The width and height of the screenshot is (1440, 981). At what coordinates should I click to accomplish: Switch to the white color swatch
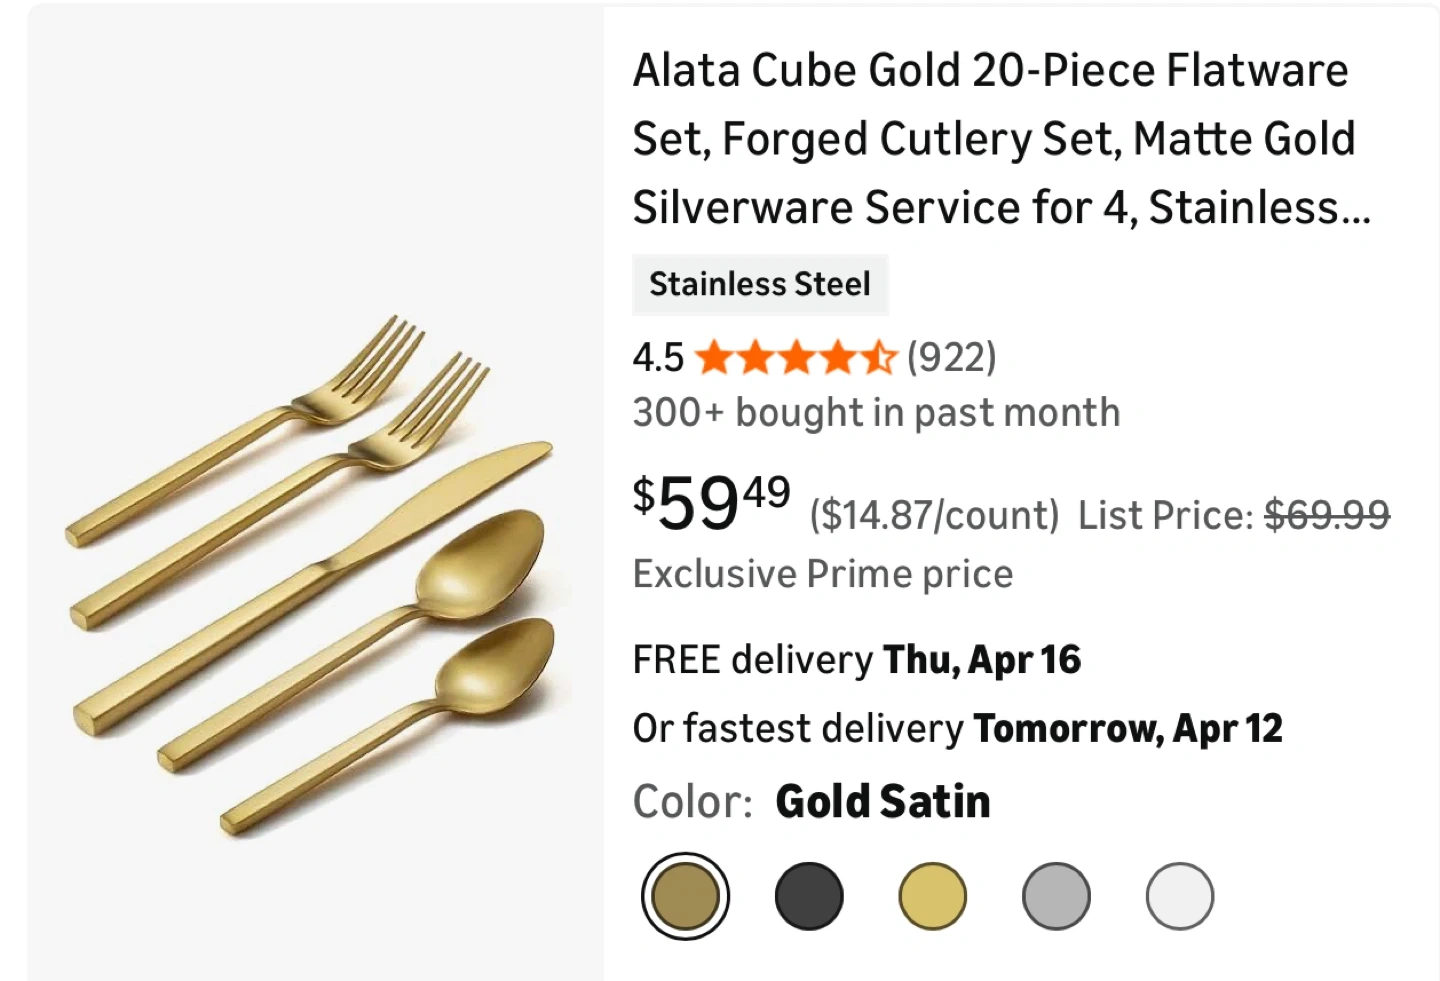pyautogui.click(x=1180, y=896)
